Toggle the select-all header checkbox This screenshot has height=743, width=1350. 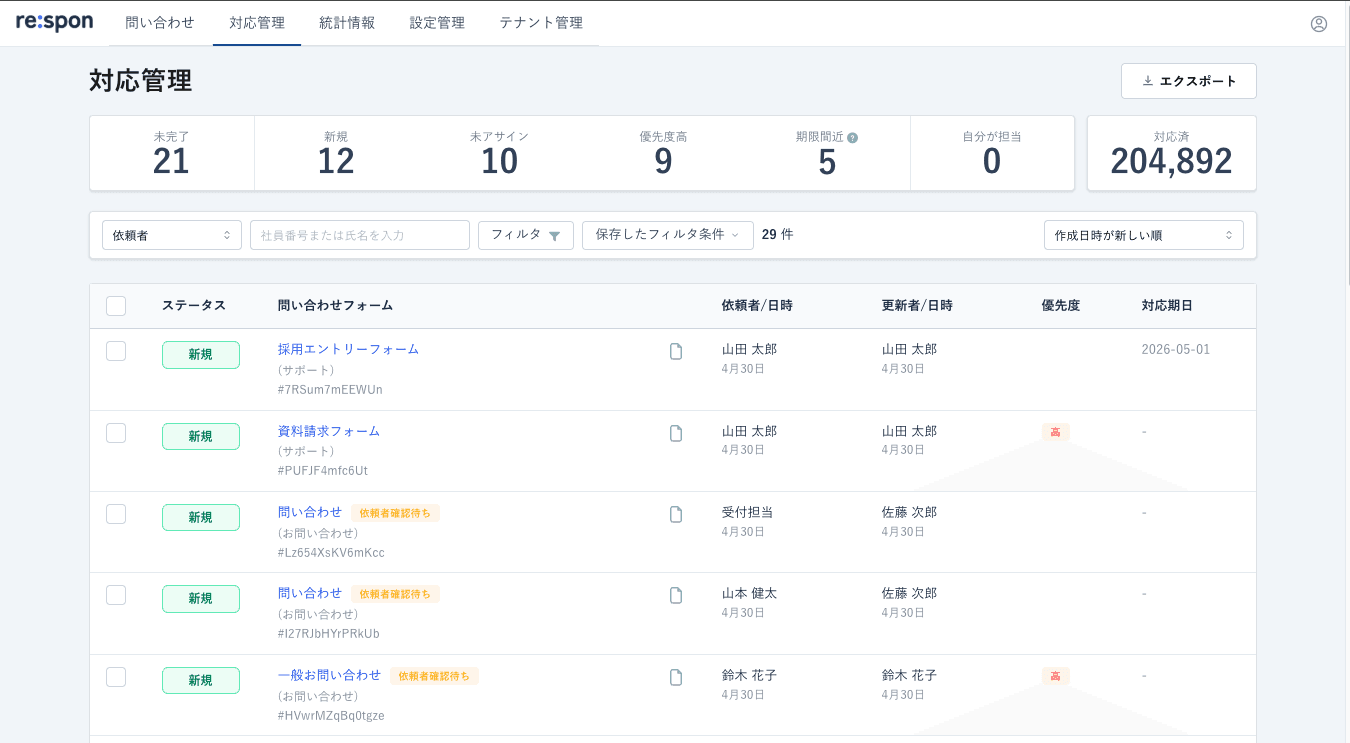[116, 306]
